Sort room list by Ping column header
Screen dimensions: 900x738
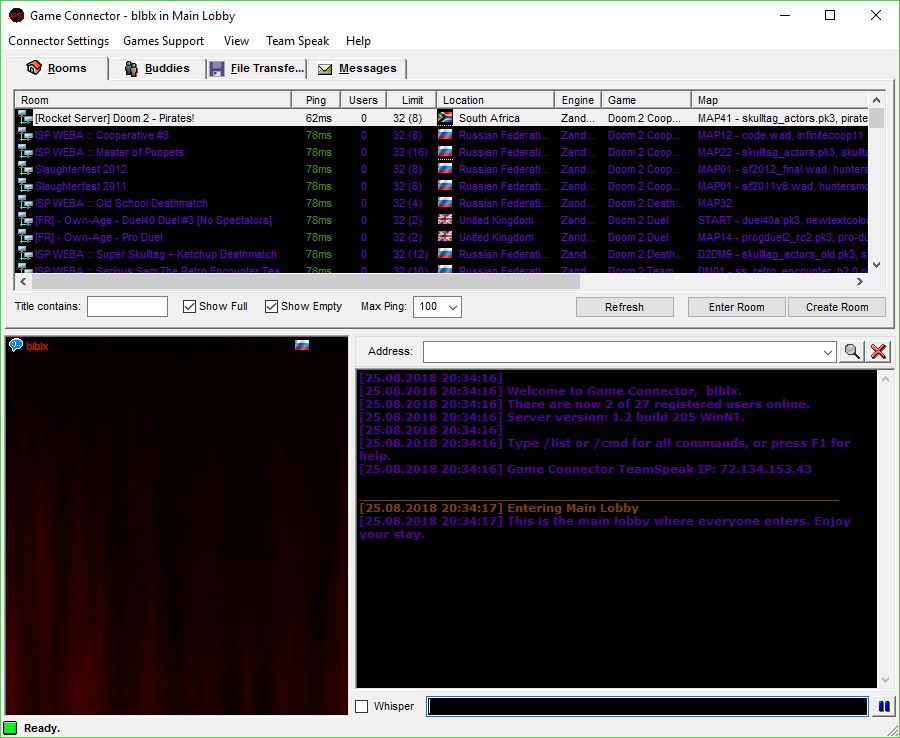tap(316, 100)
